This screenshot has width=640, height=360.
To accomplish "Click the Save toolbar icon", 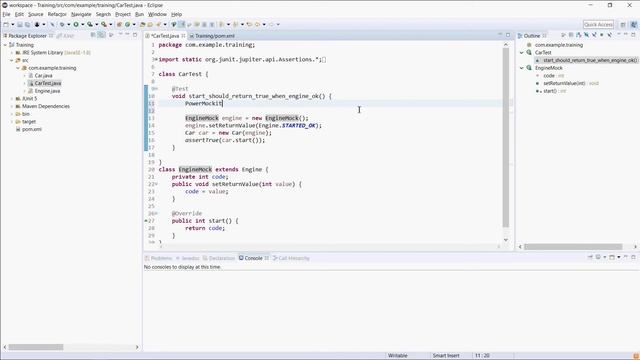I will coord(19,24).
